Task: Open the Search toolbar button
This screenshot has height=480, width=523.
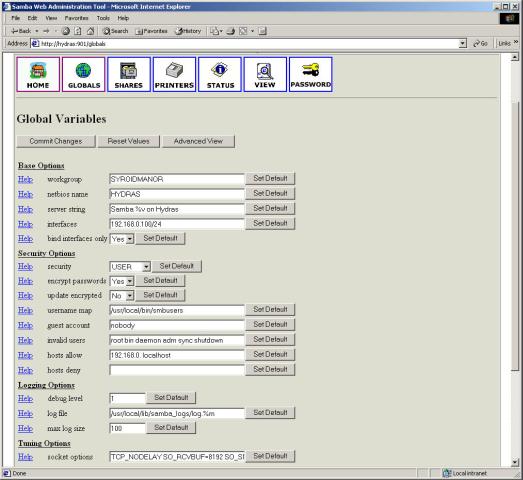Action: pyautogui.click(x=115, y=31)
